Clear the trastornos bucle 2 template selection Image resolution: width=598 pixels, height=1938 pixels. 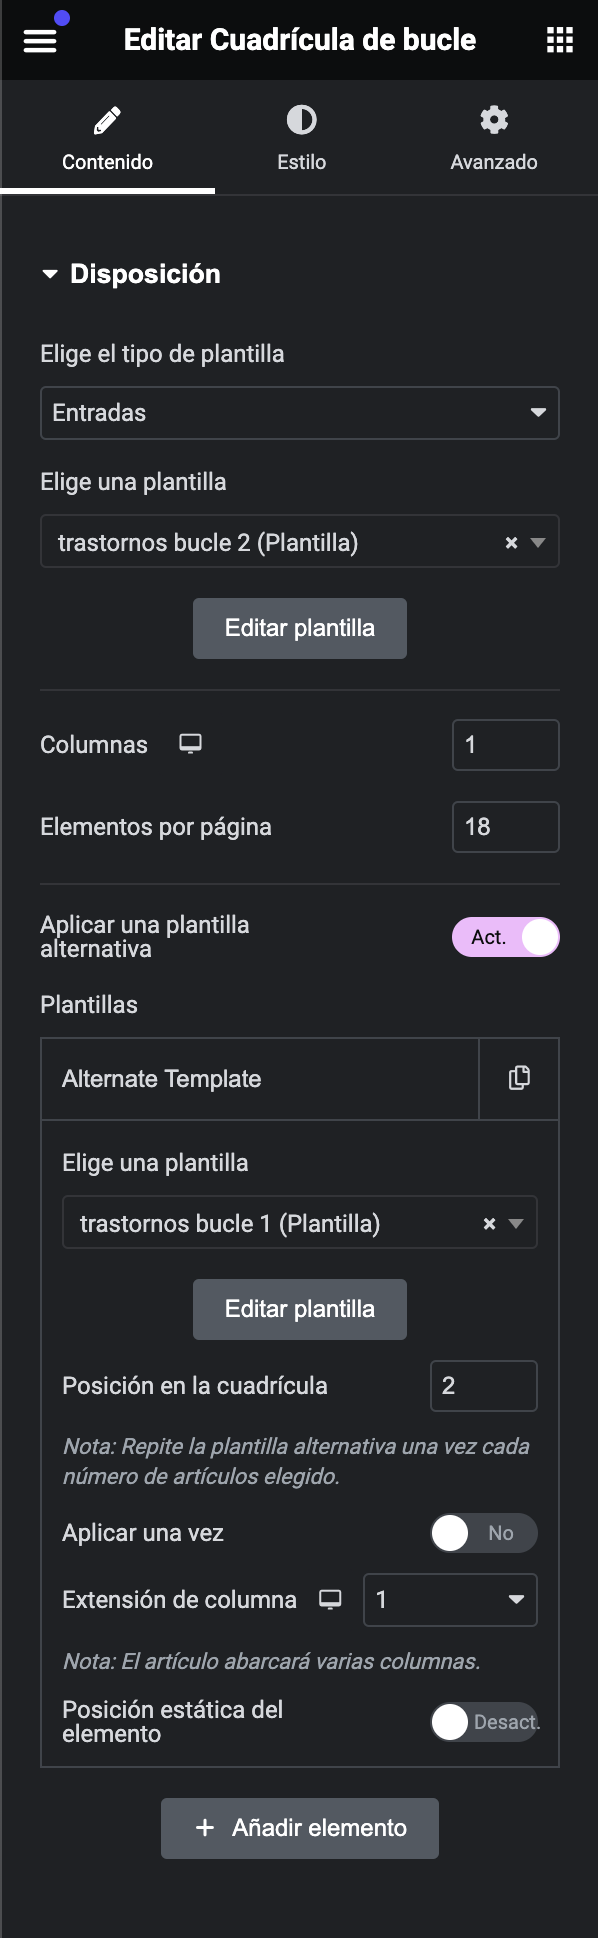511,543
